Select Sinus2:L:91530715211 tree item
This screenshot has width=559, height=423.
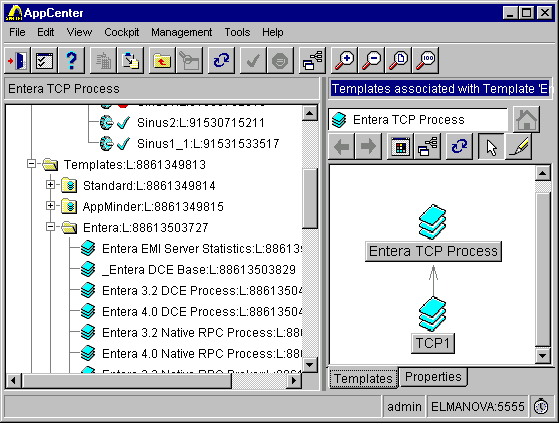[201, 123]
